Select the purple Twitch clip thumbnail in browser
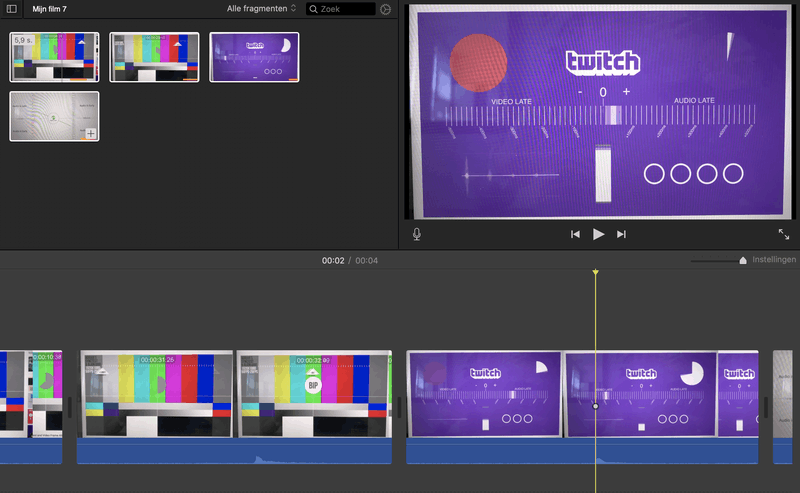The image size is (800, 493). 254,57
